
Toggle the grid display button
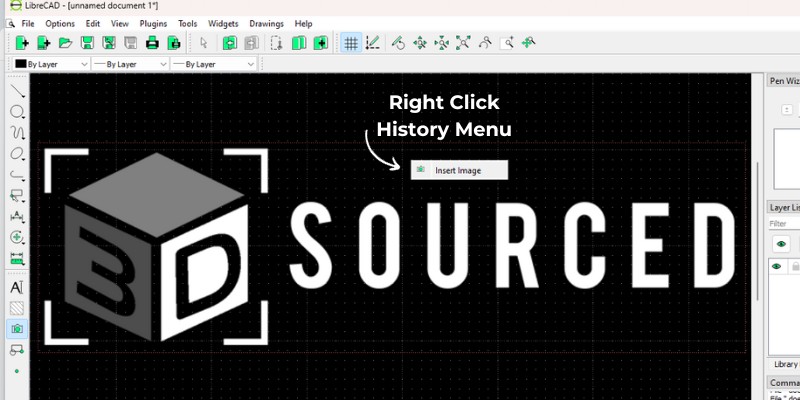(x=351, y=43)
